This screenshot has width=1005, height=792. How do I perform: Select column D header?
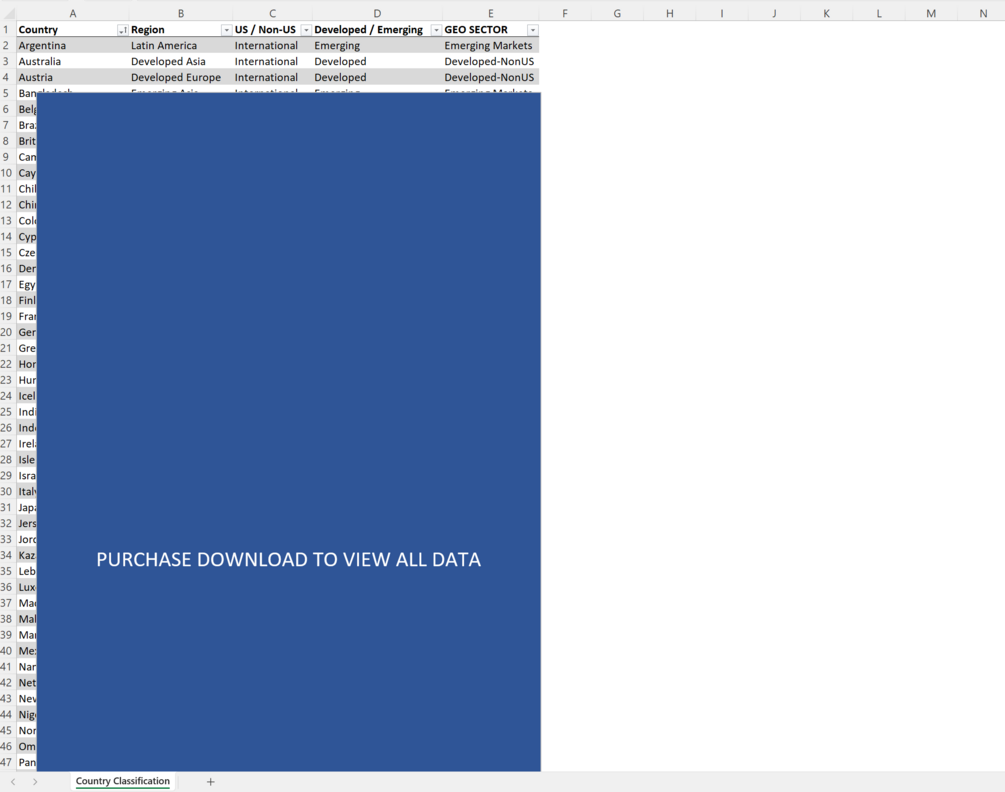pos(377,13)
